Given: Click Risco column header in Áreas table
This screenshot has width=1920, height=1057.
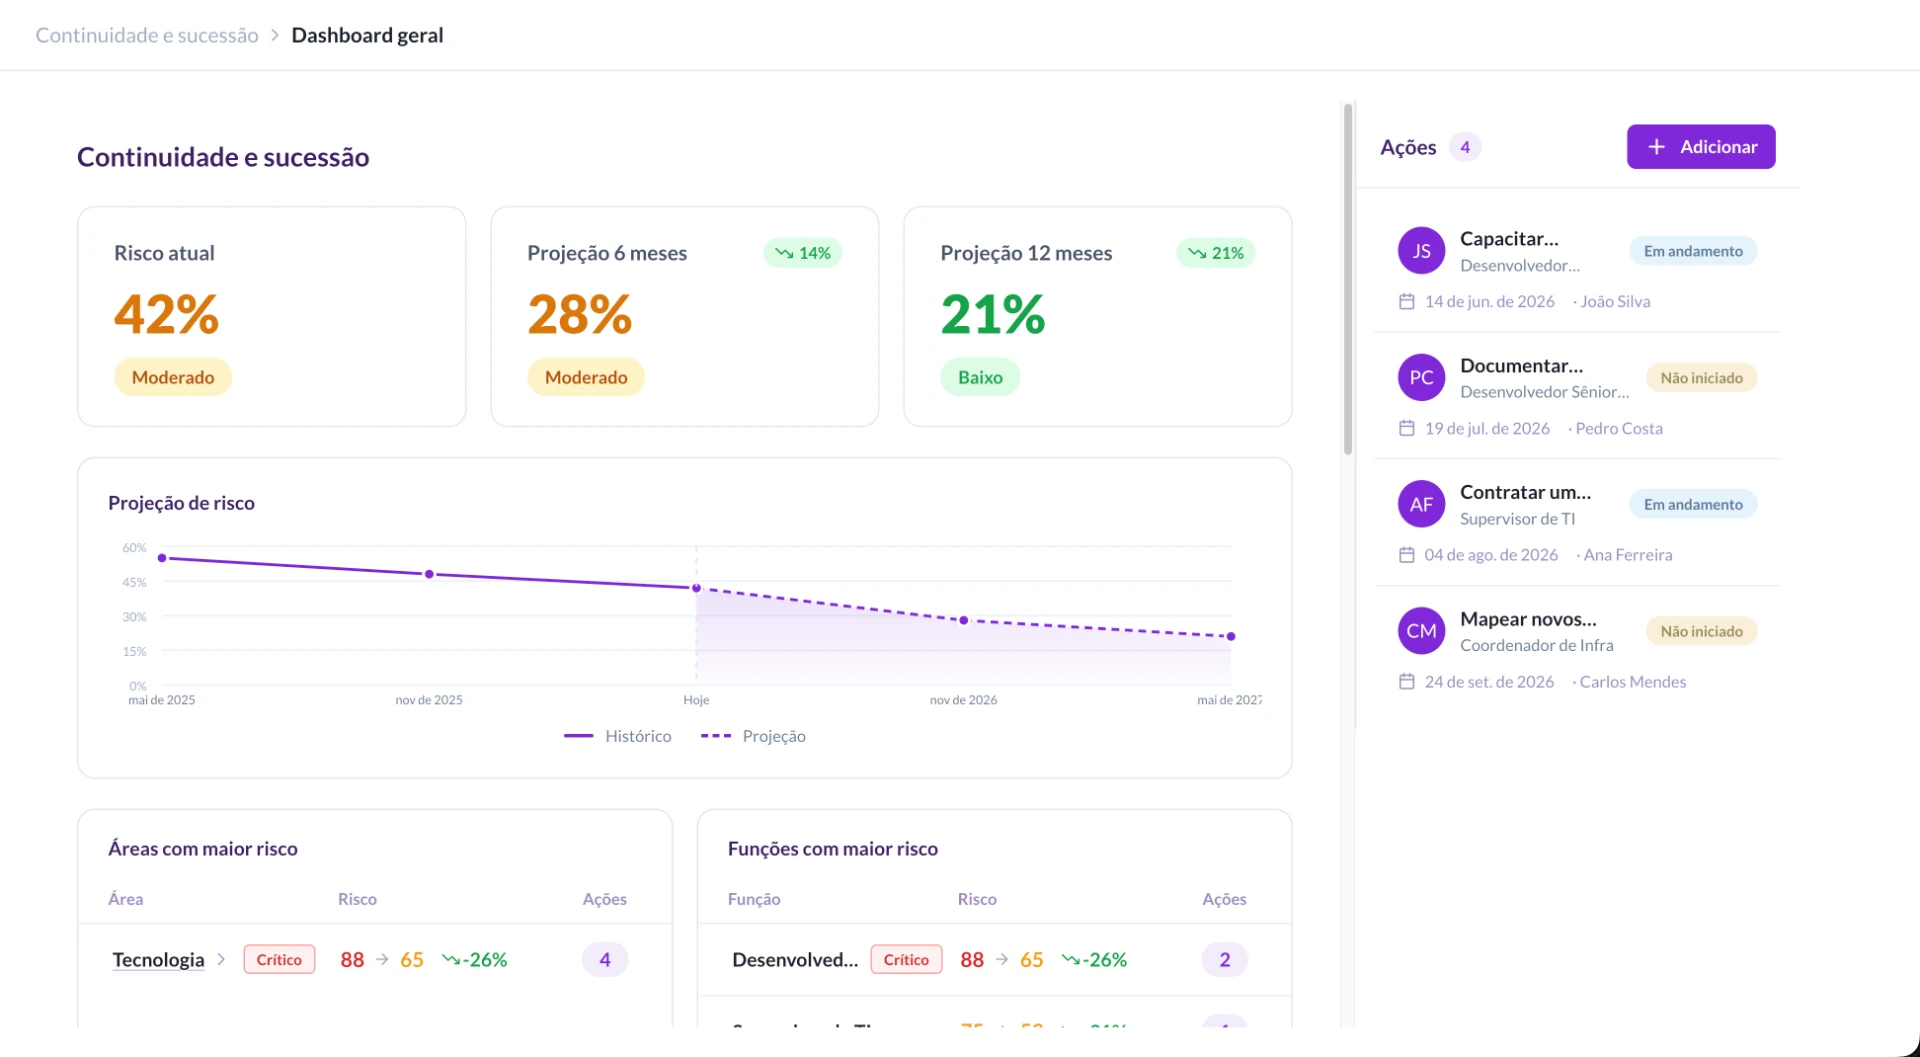Looking at the screenshot, I should (357, 899).
